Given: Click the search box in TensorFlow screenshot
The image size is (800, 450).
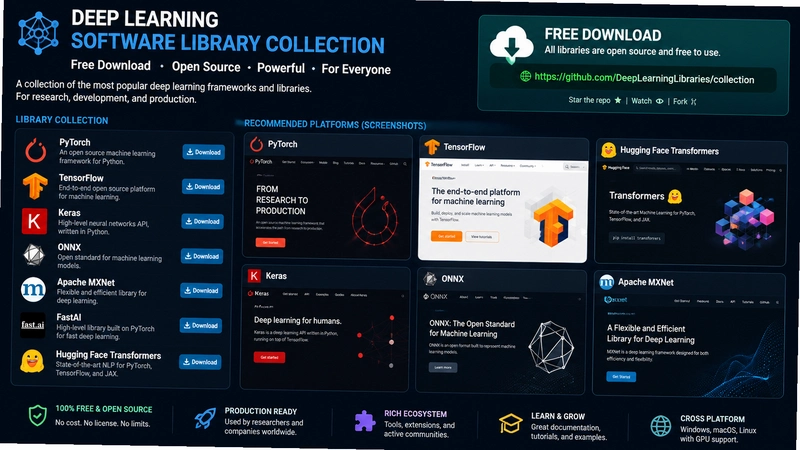Looking at the screenshot, I should click(572, 167).
